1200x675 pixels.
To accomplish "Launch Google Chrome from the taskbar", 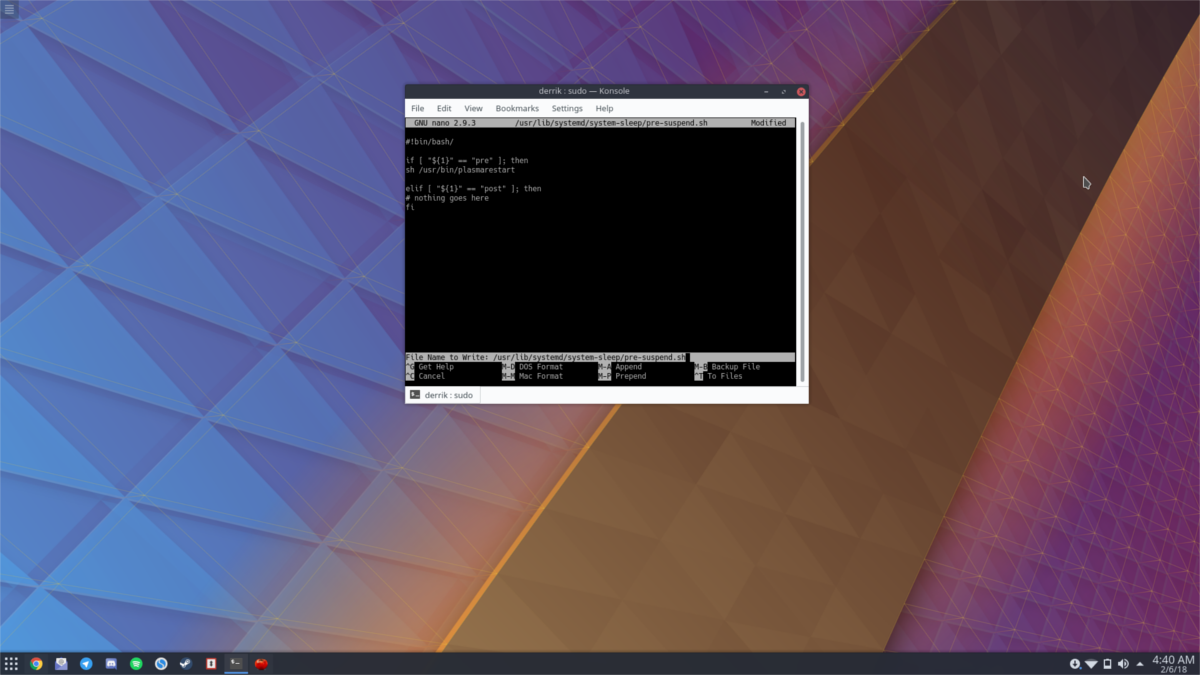I will tap(36, 663).
